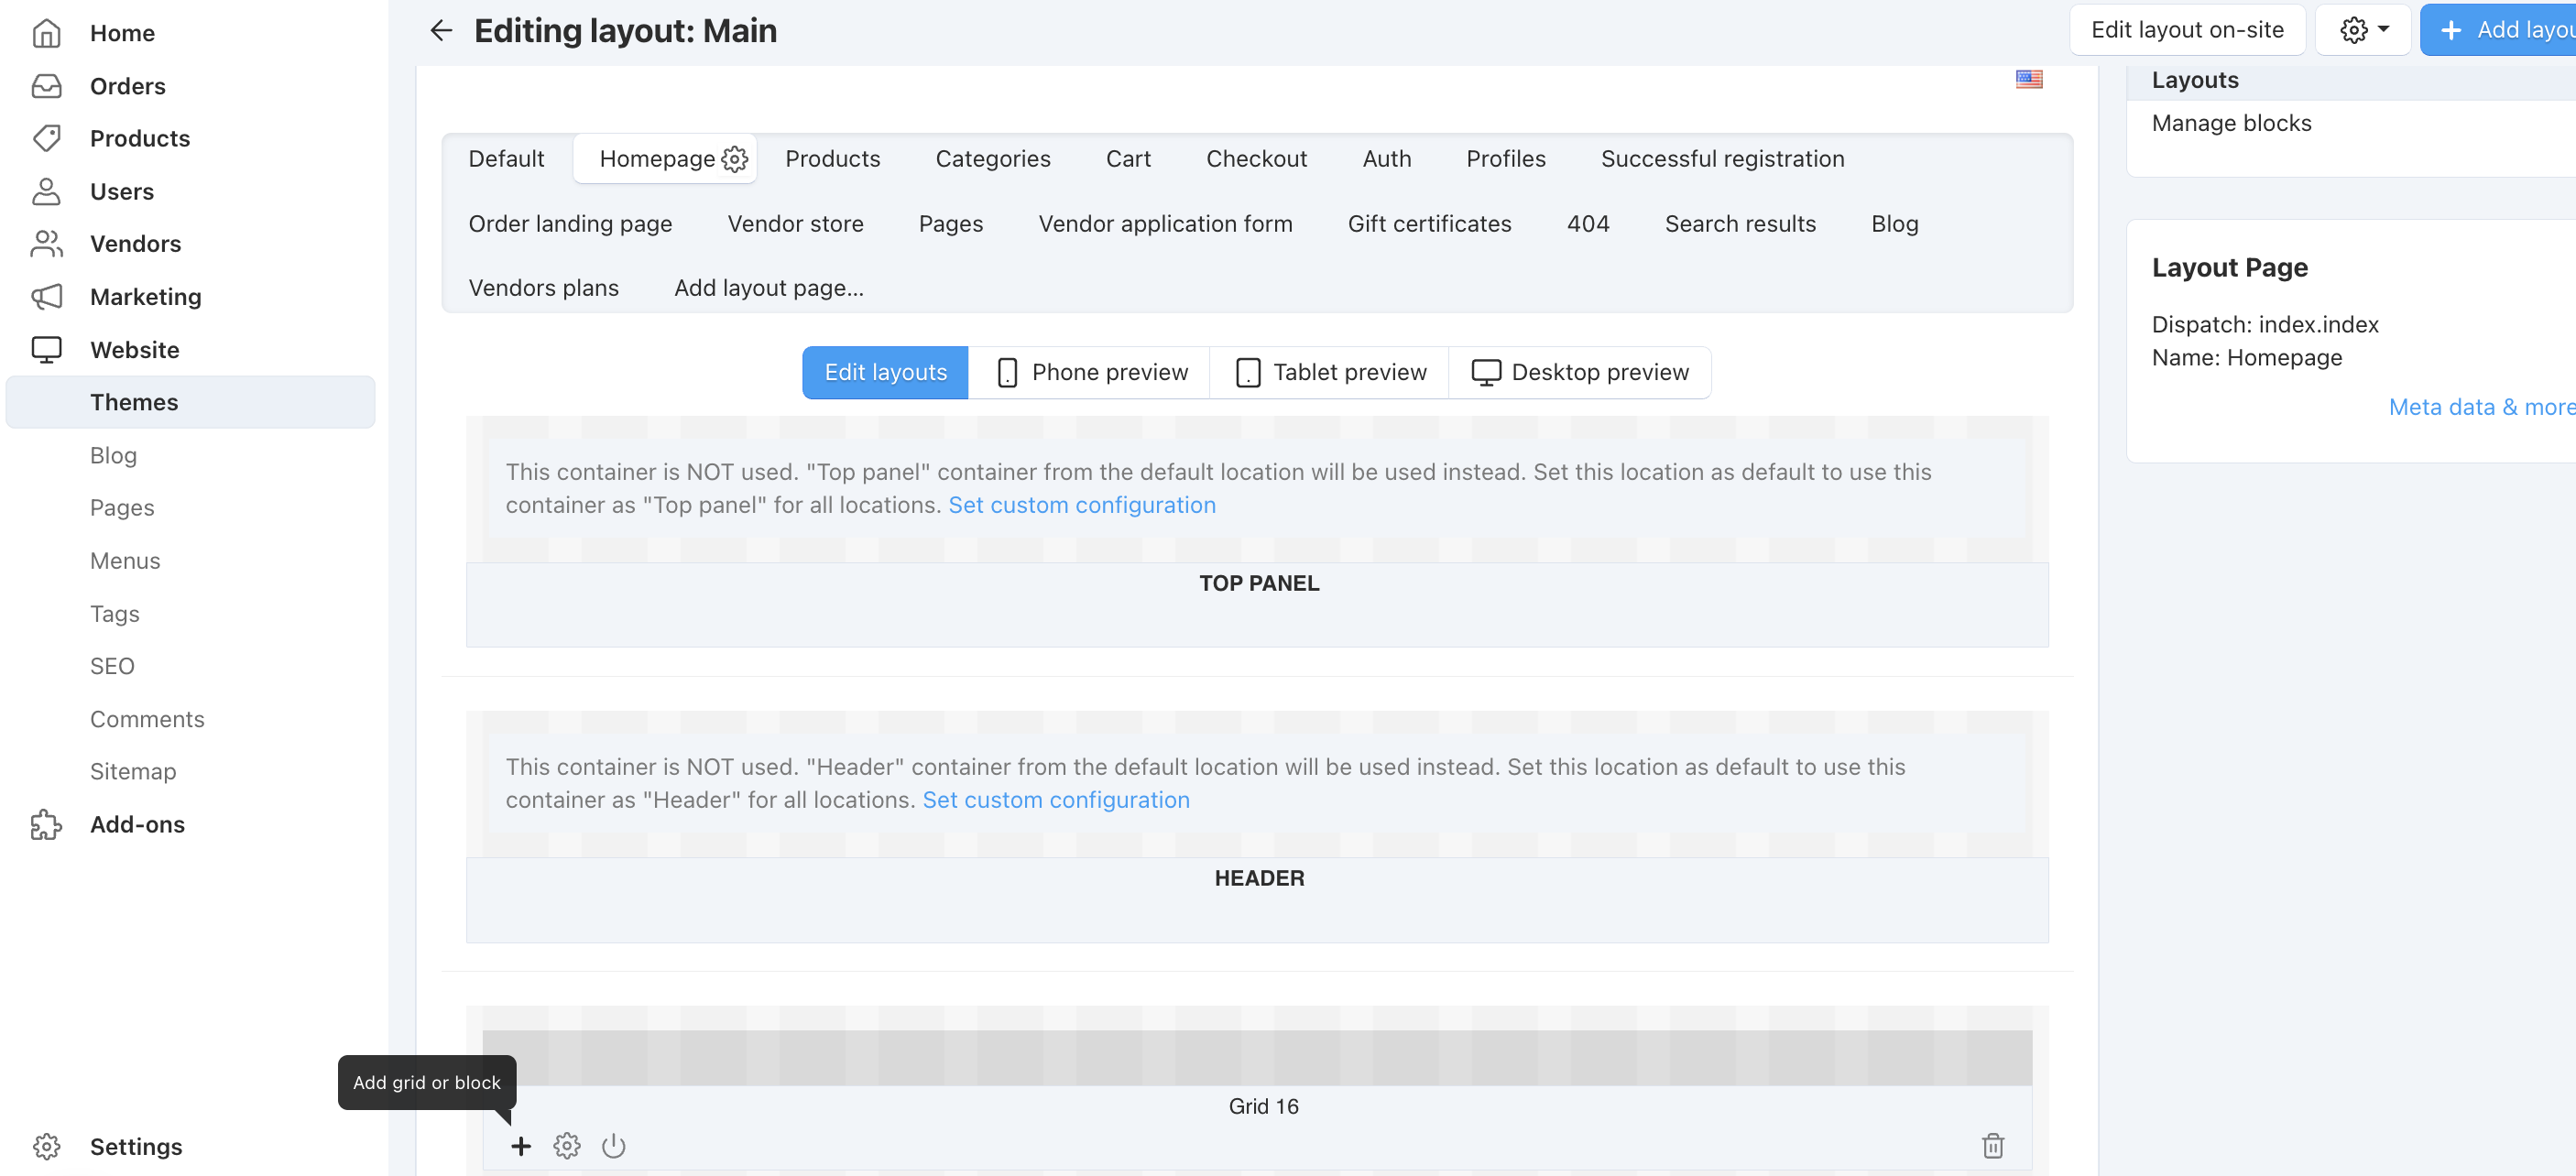2576x1176 pixels.
Task: Open Sitemap in Website submenu
Action: pyautogui.click(x=133, y=771)
